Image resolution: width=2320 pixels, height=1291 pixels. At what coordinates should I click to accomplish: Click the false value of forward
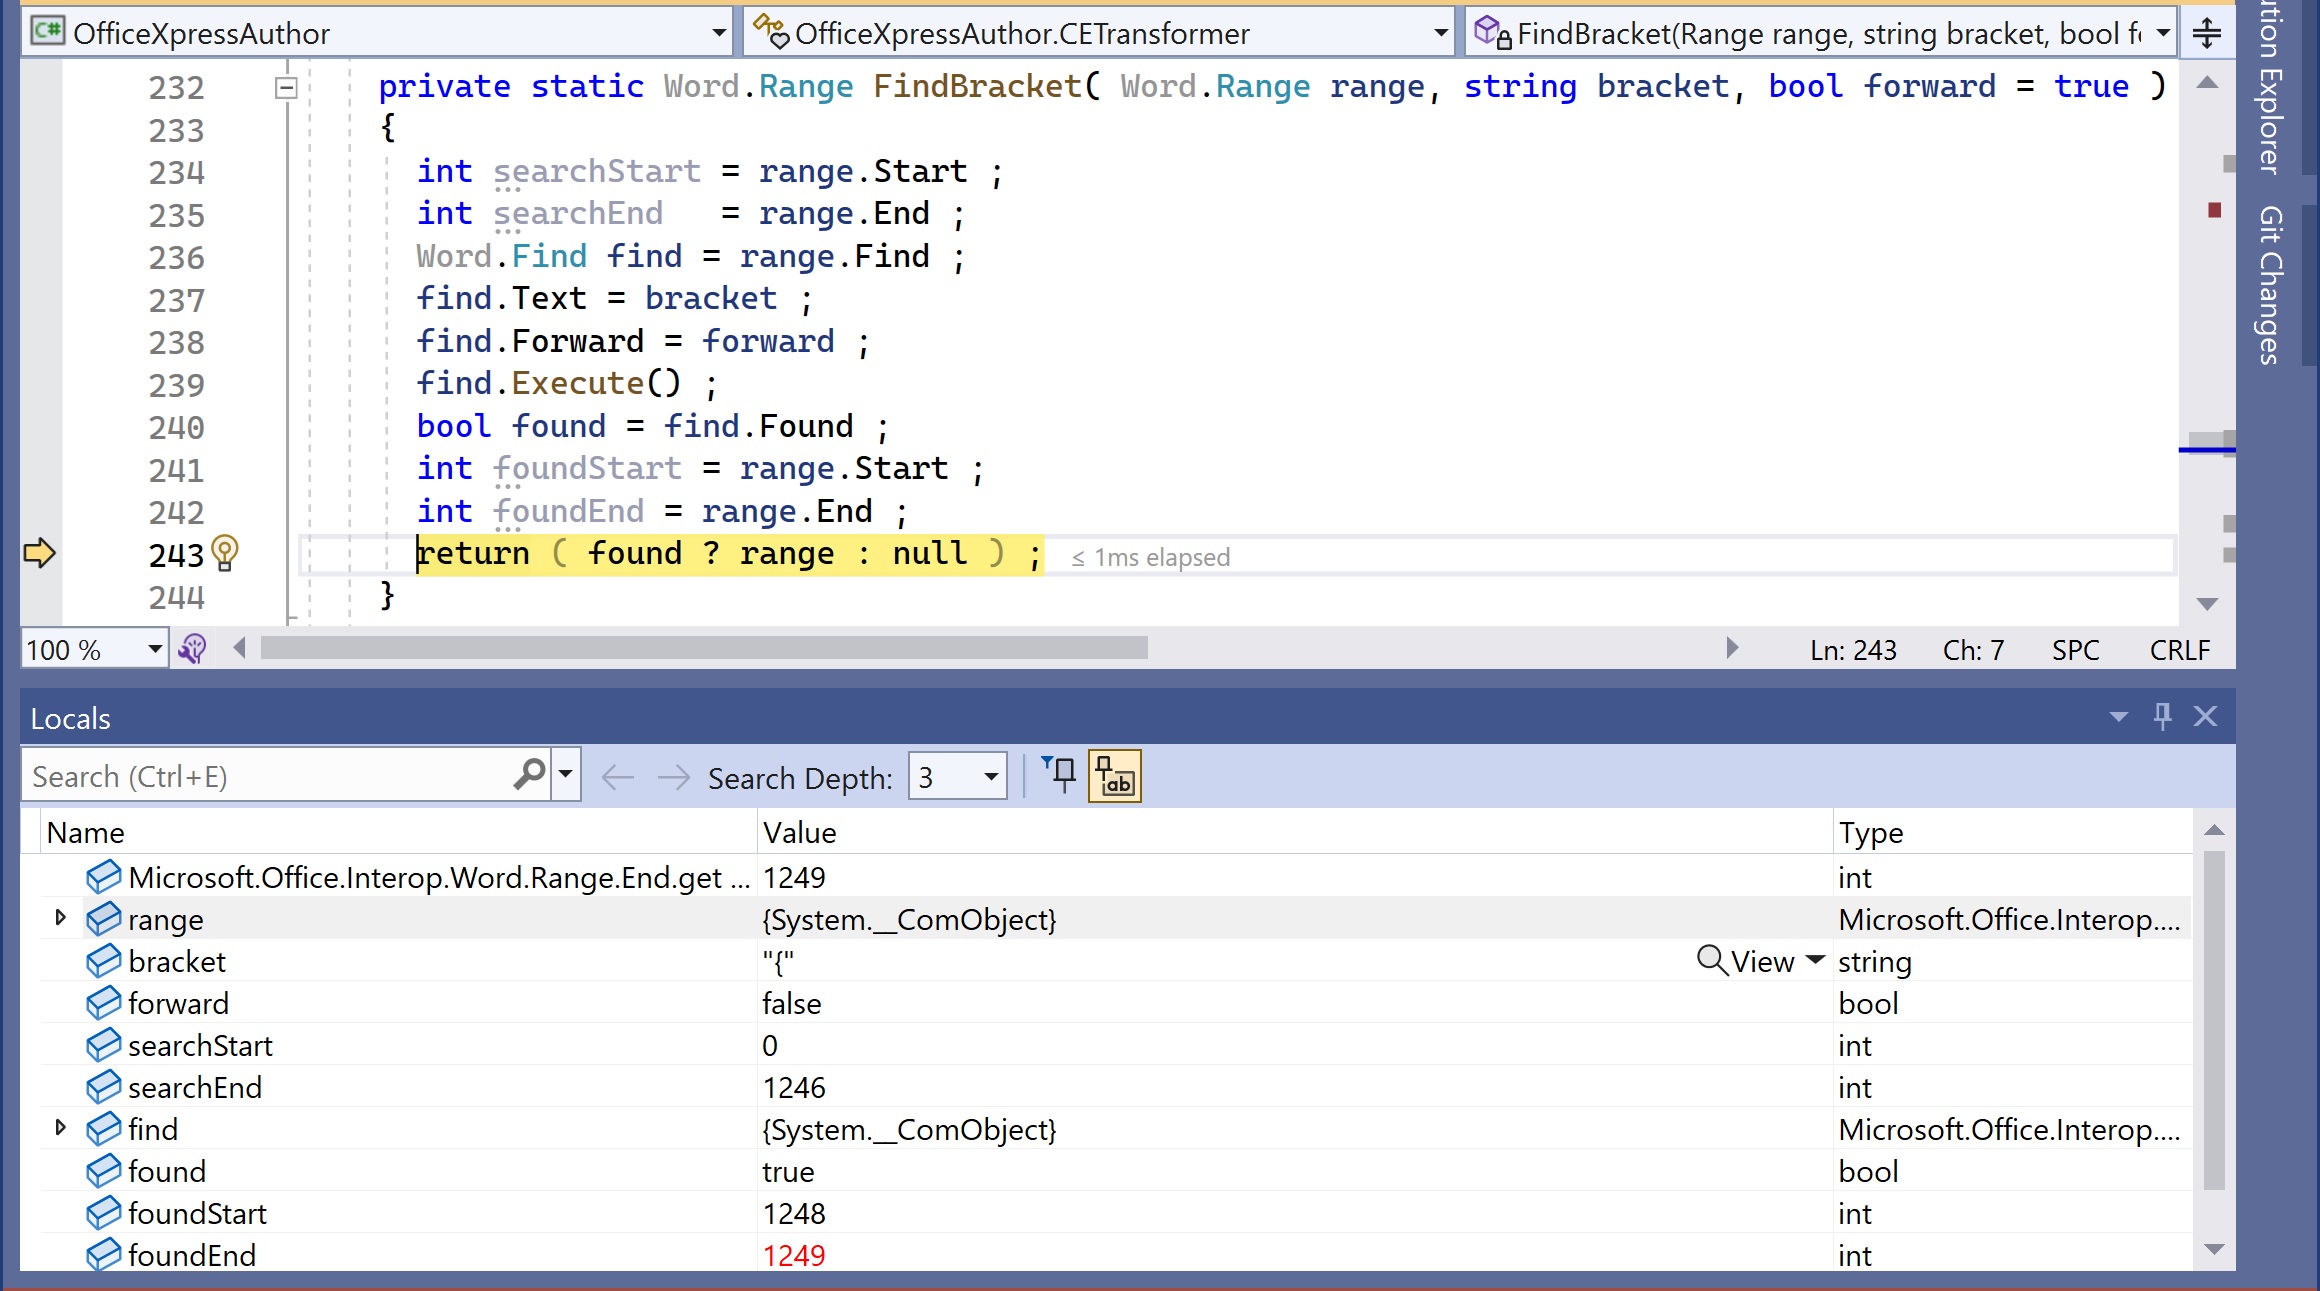(x=791, y=1003)
